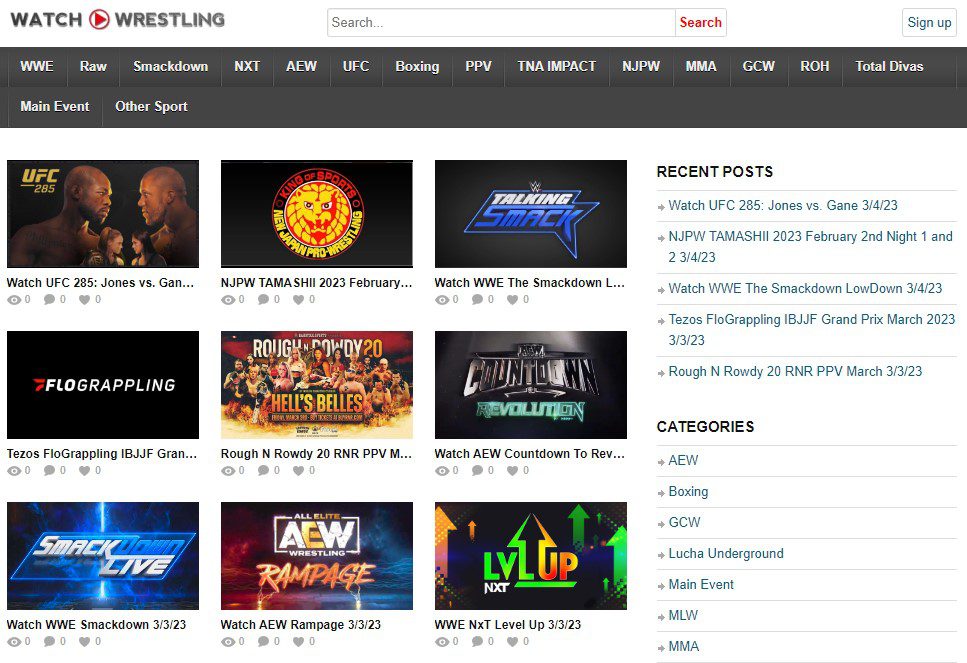
Task: Open the AEW Rampage thumbnail
Action: coord(317,556)
